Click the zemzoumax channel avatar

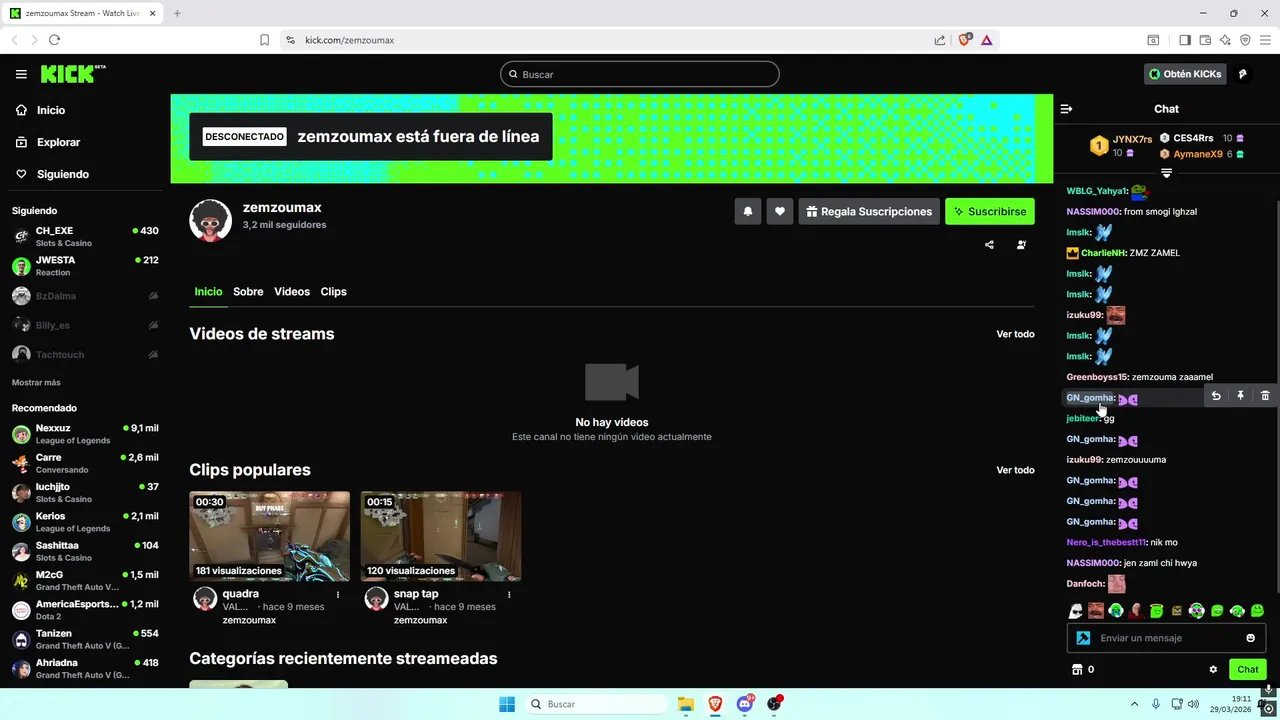tap(210, 220)
